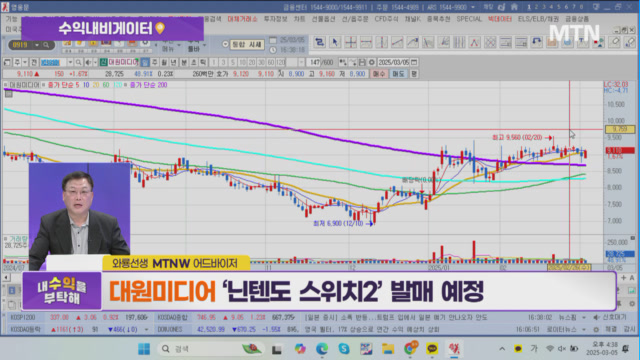Open the 금융상품 menu
This screenshot has height=360, width=640.
coord(577,19)
